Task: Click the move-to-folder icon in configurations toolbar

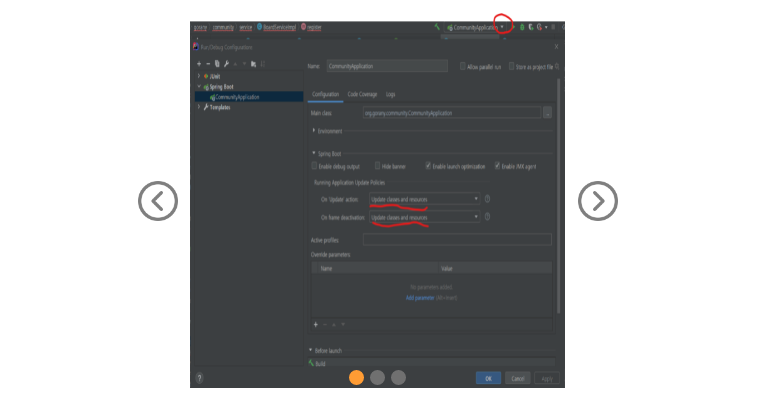Action: click(x=254, y=64)
